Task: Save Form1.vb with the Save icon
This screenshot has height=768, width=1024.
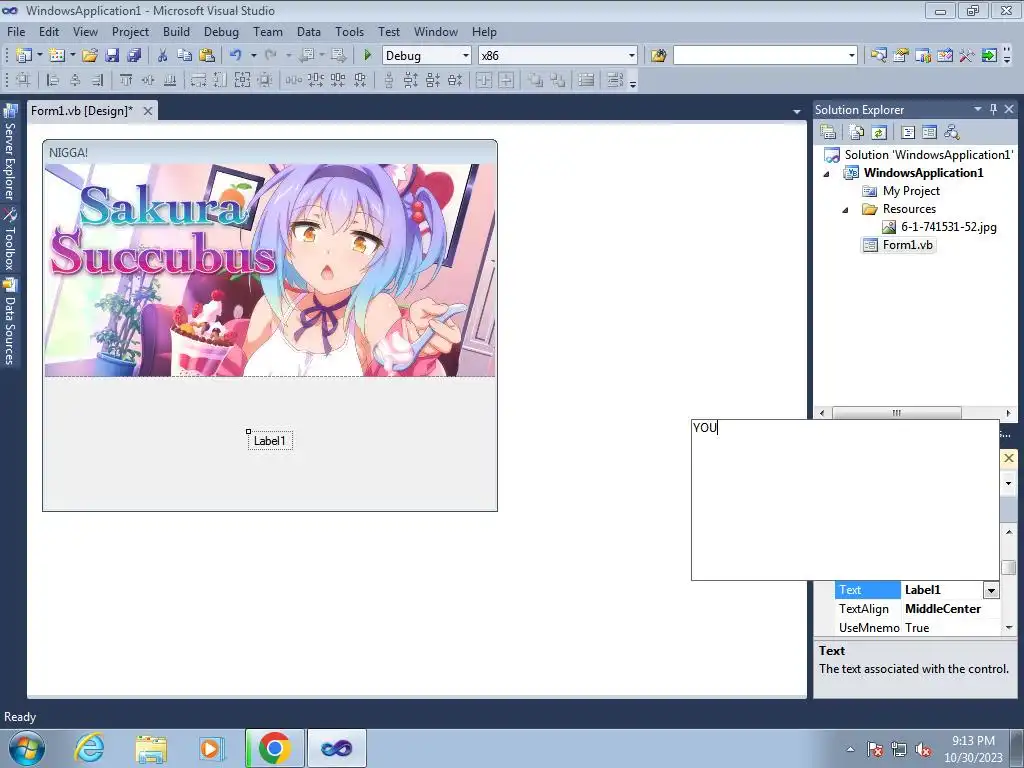Action: (x=112, y=56)
